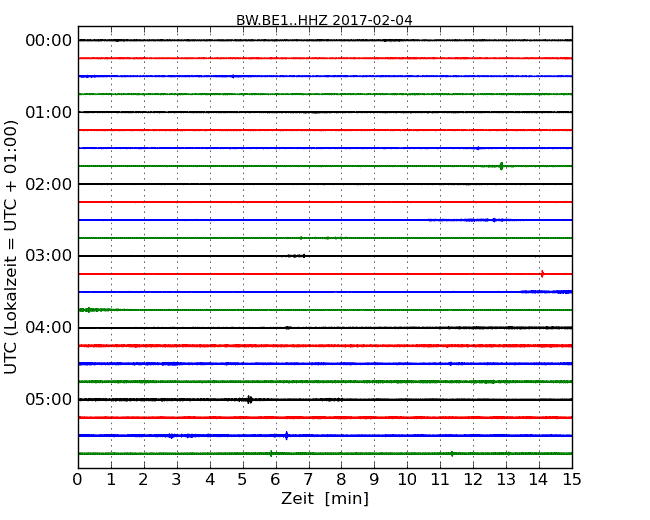Click the x-axis tick label 8
Screen dimensions: 650x520
click(341, 480)
